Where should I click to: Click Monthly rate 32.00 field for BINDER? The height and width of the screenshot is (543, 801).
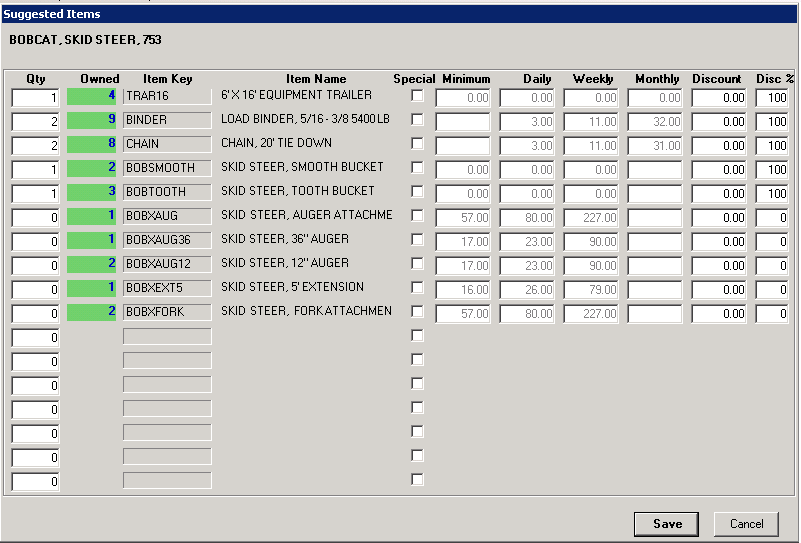tap(654, 122)
